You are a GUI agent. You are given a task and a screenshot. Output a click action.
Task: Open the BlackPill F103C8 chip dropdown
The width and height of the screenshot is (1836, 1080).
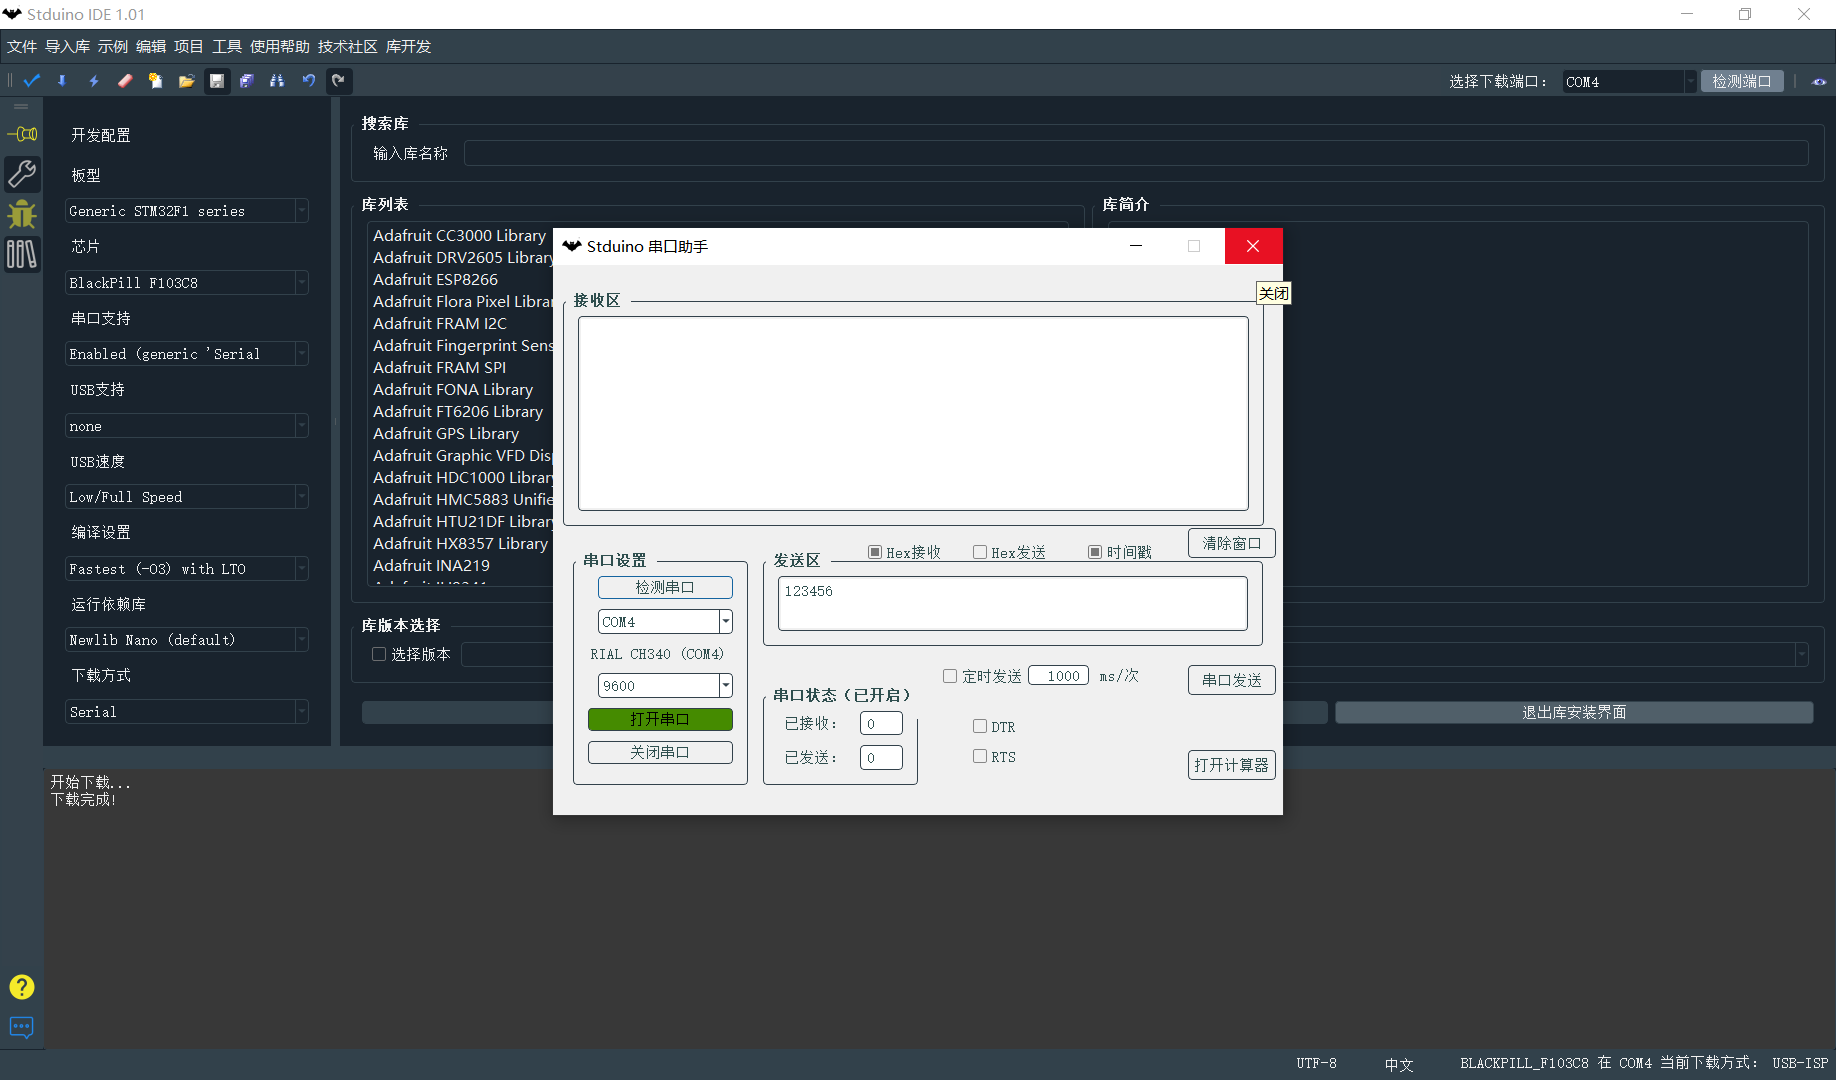pos(187,283)
